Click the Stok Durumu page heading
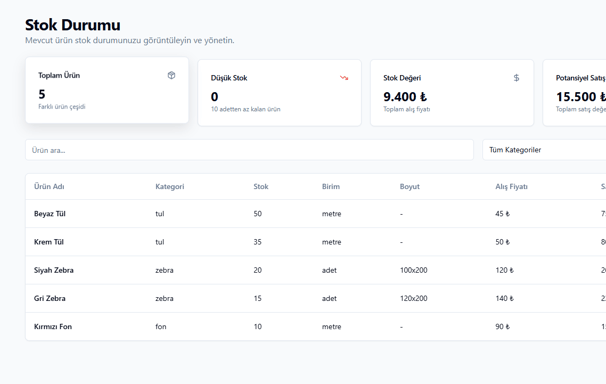 (73, 25)
